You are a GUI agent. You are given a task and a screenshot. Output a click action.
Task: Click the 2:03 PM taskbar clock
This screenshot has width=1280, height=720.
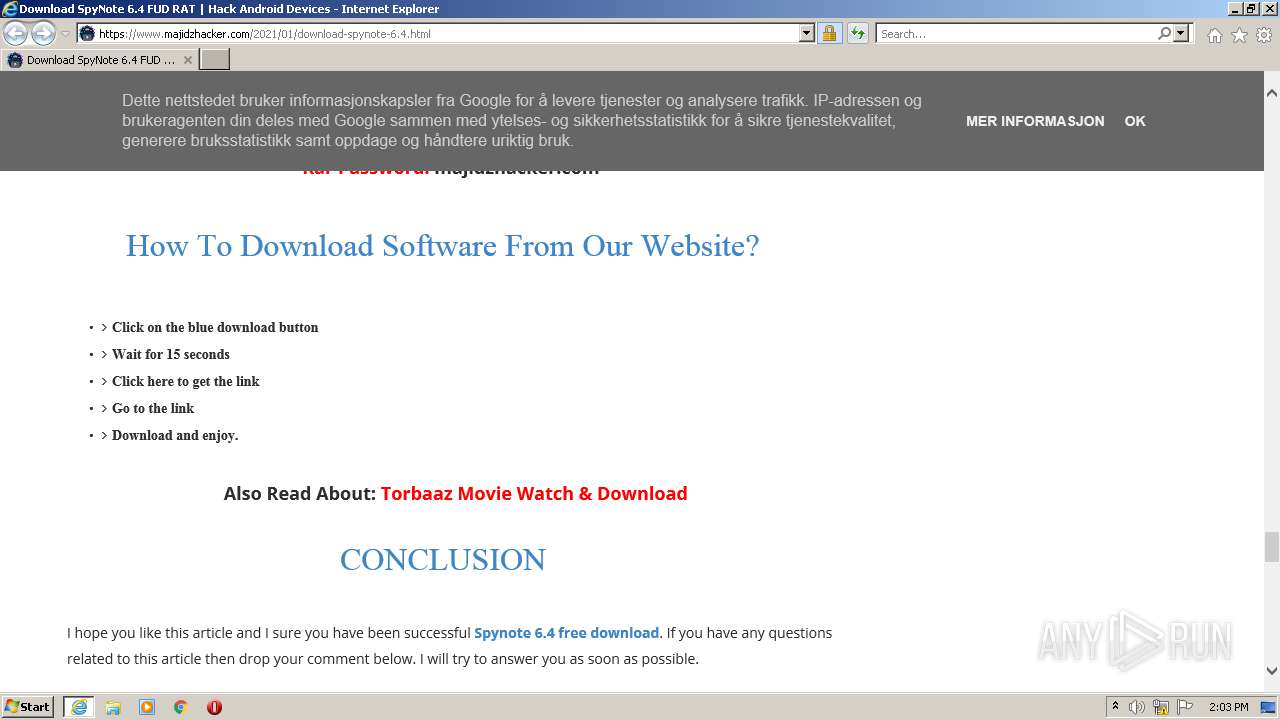coord(1229,707)
